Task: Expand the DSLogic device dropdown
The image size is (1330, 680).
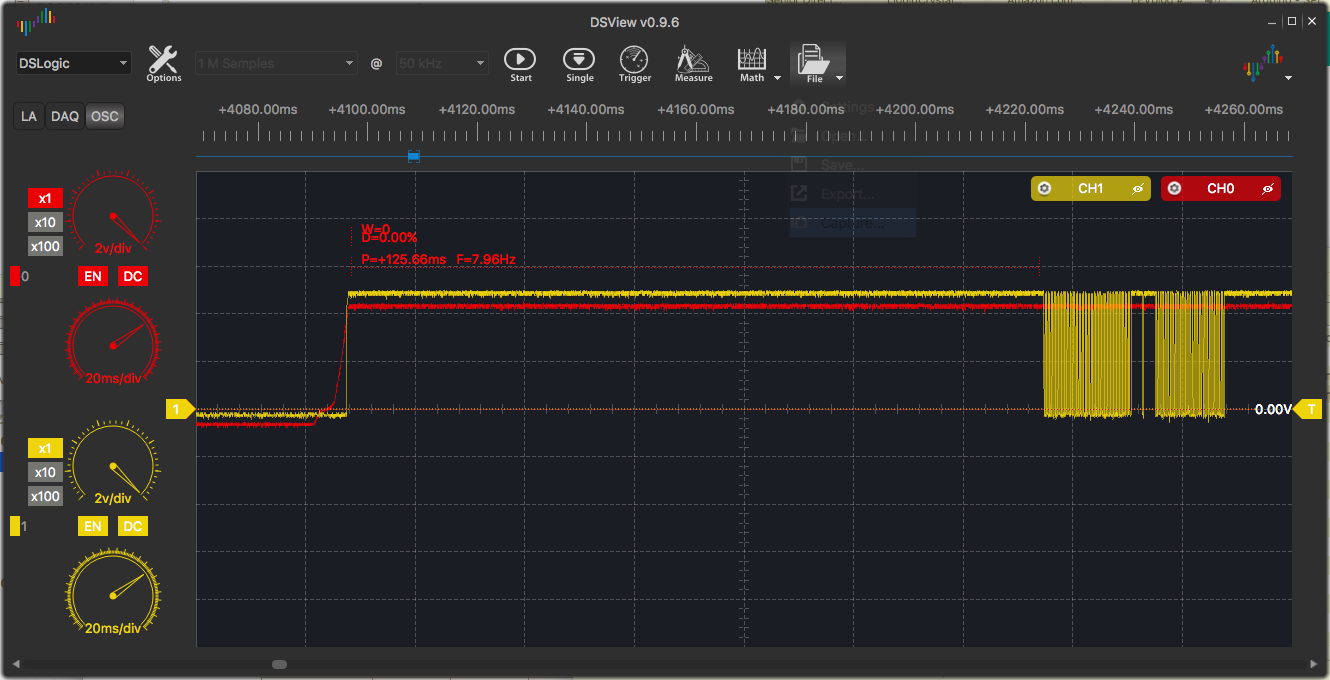Action: (x=74, y=63)
